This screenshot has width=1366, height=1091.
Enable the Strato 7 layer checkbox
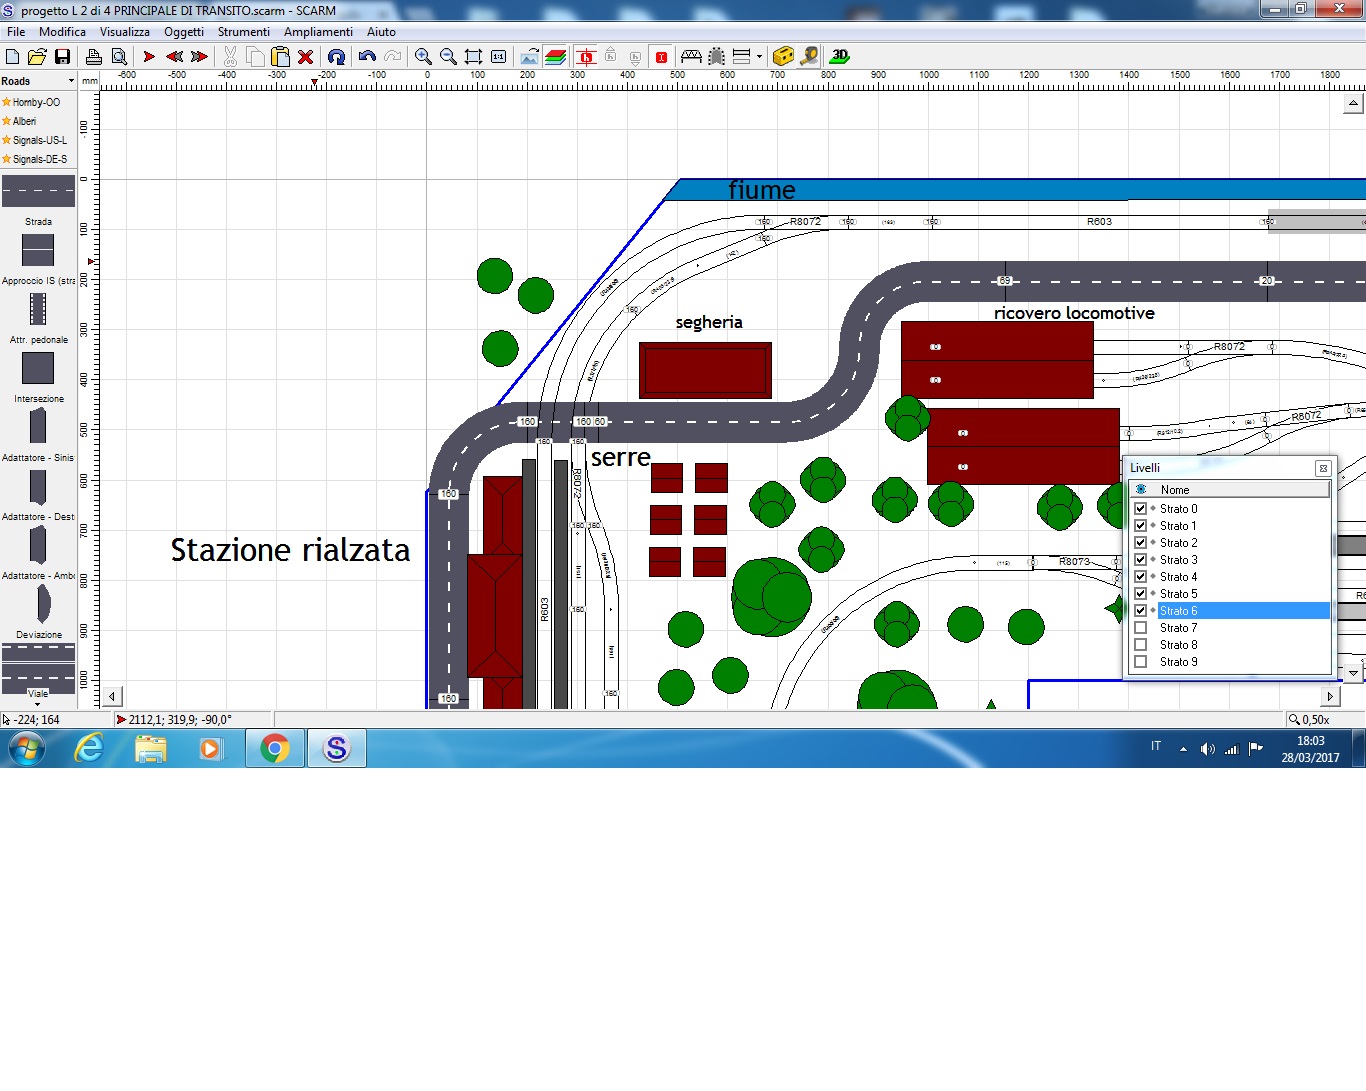1140,628
